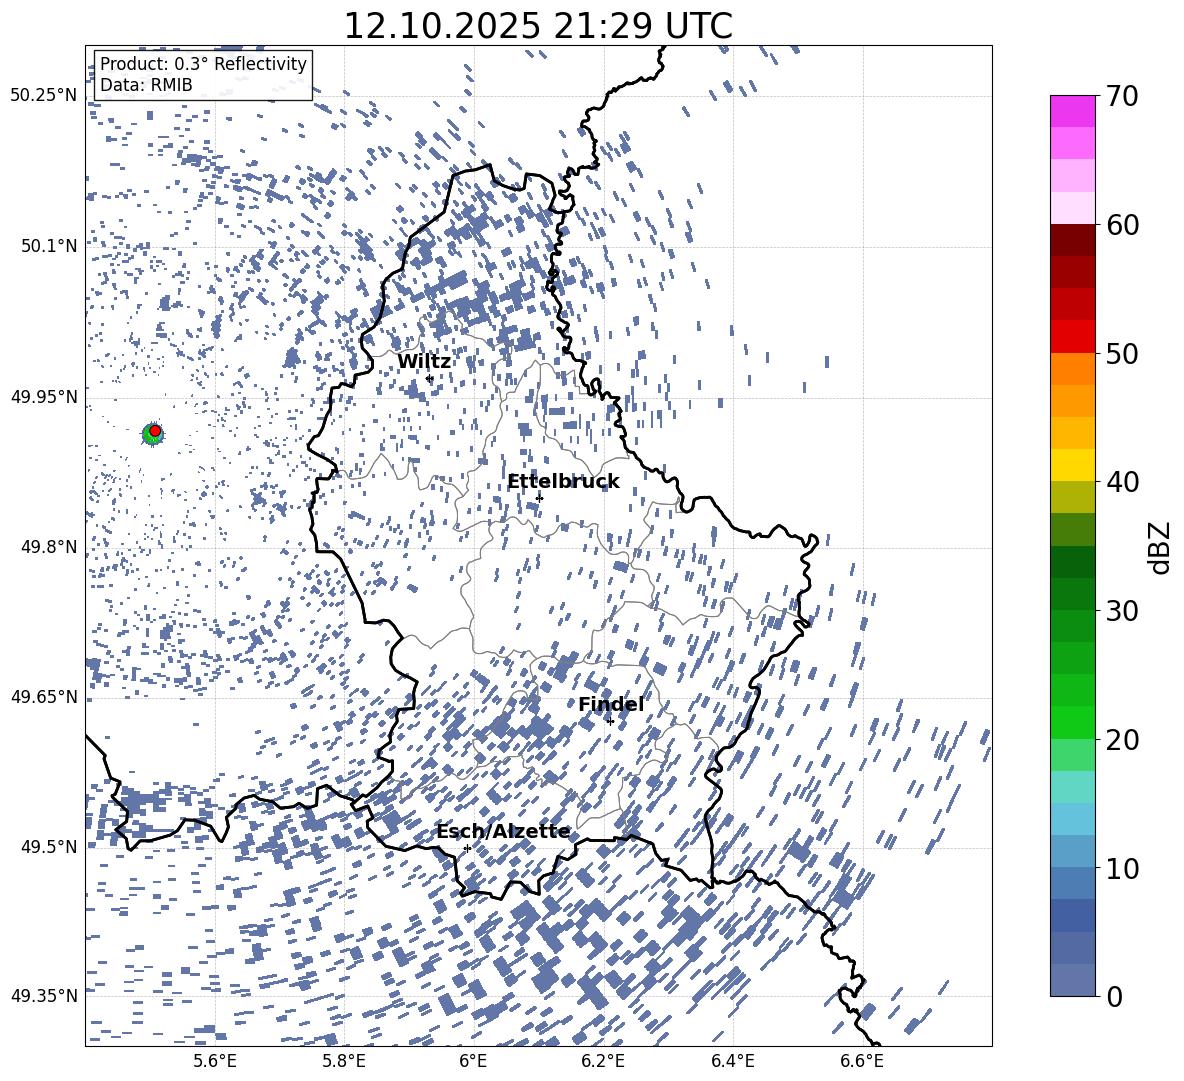
Task: Click the 6.2°E longitude tick label
Action: tap(603, 1060)
